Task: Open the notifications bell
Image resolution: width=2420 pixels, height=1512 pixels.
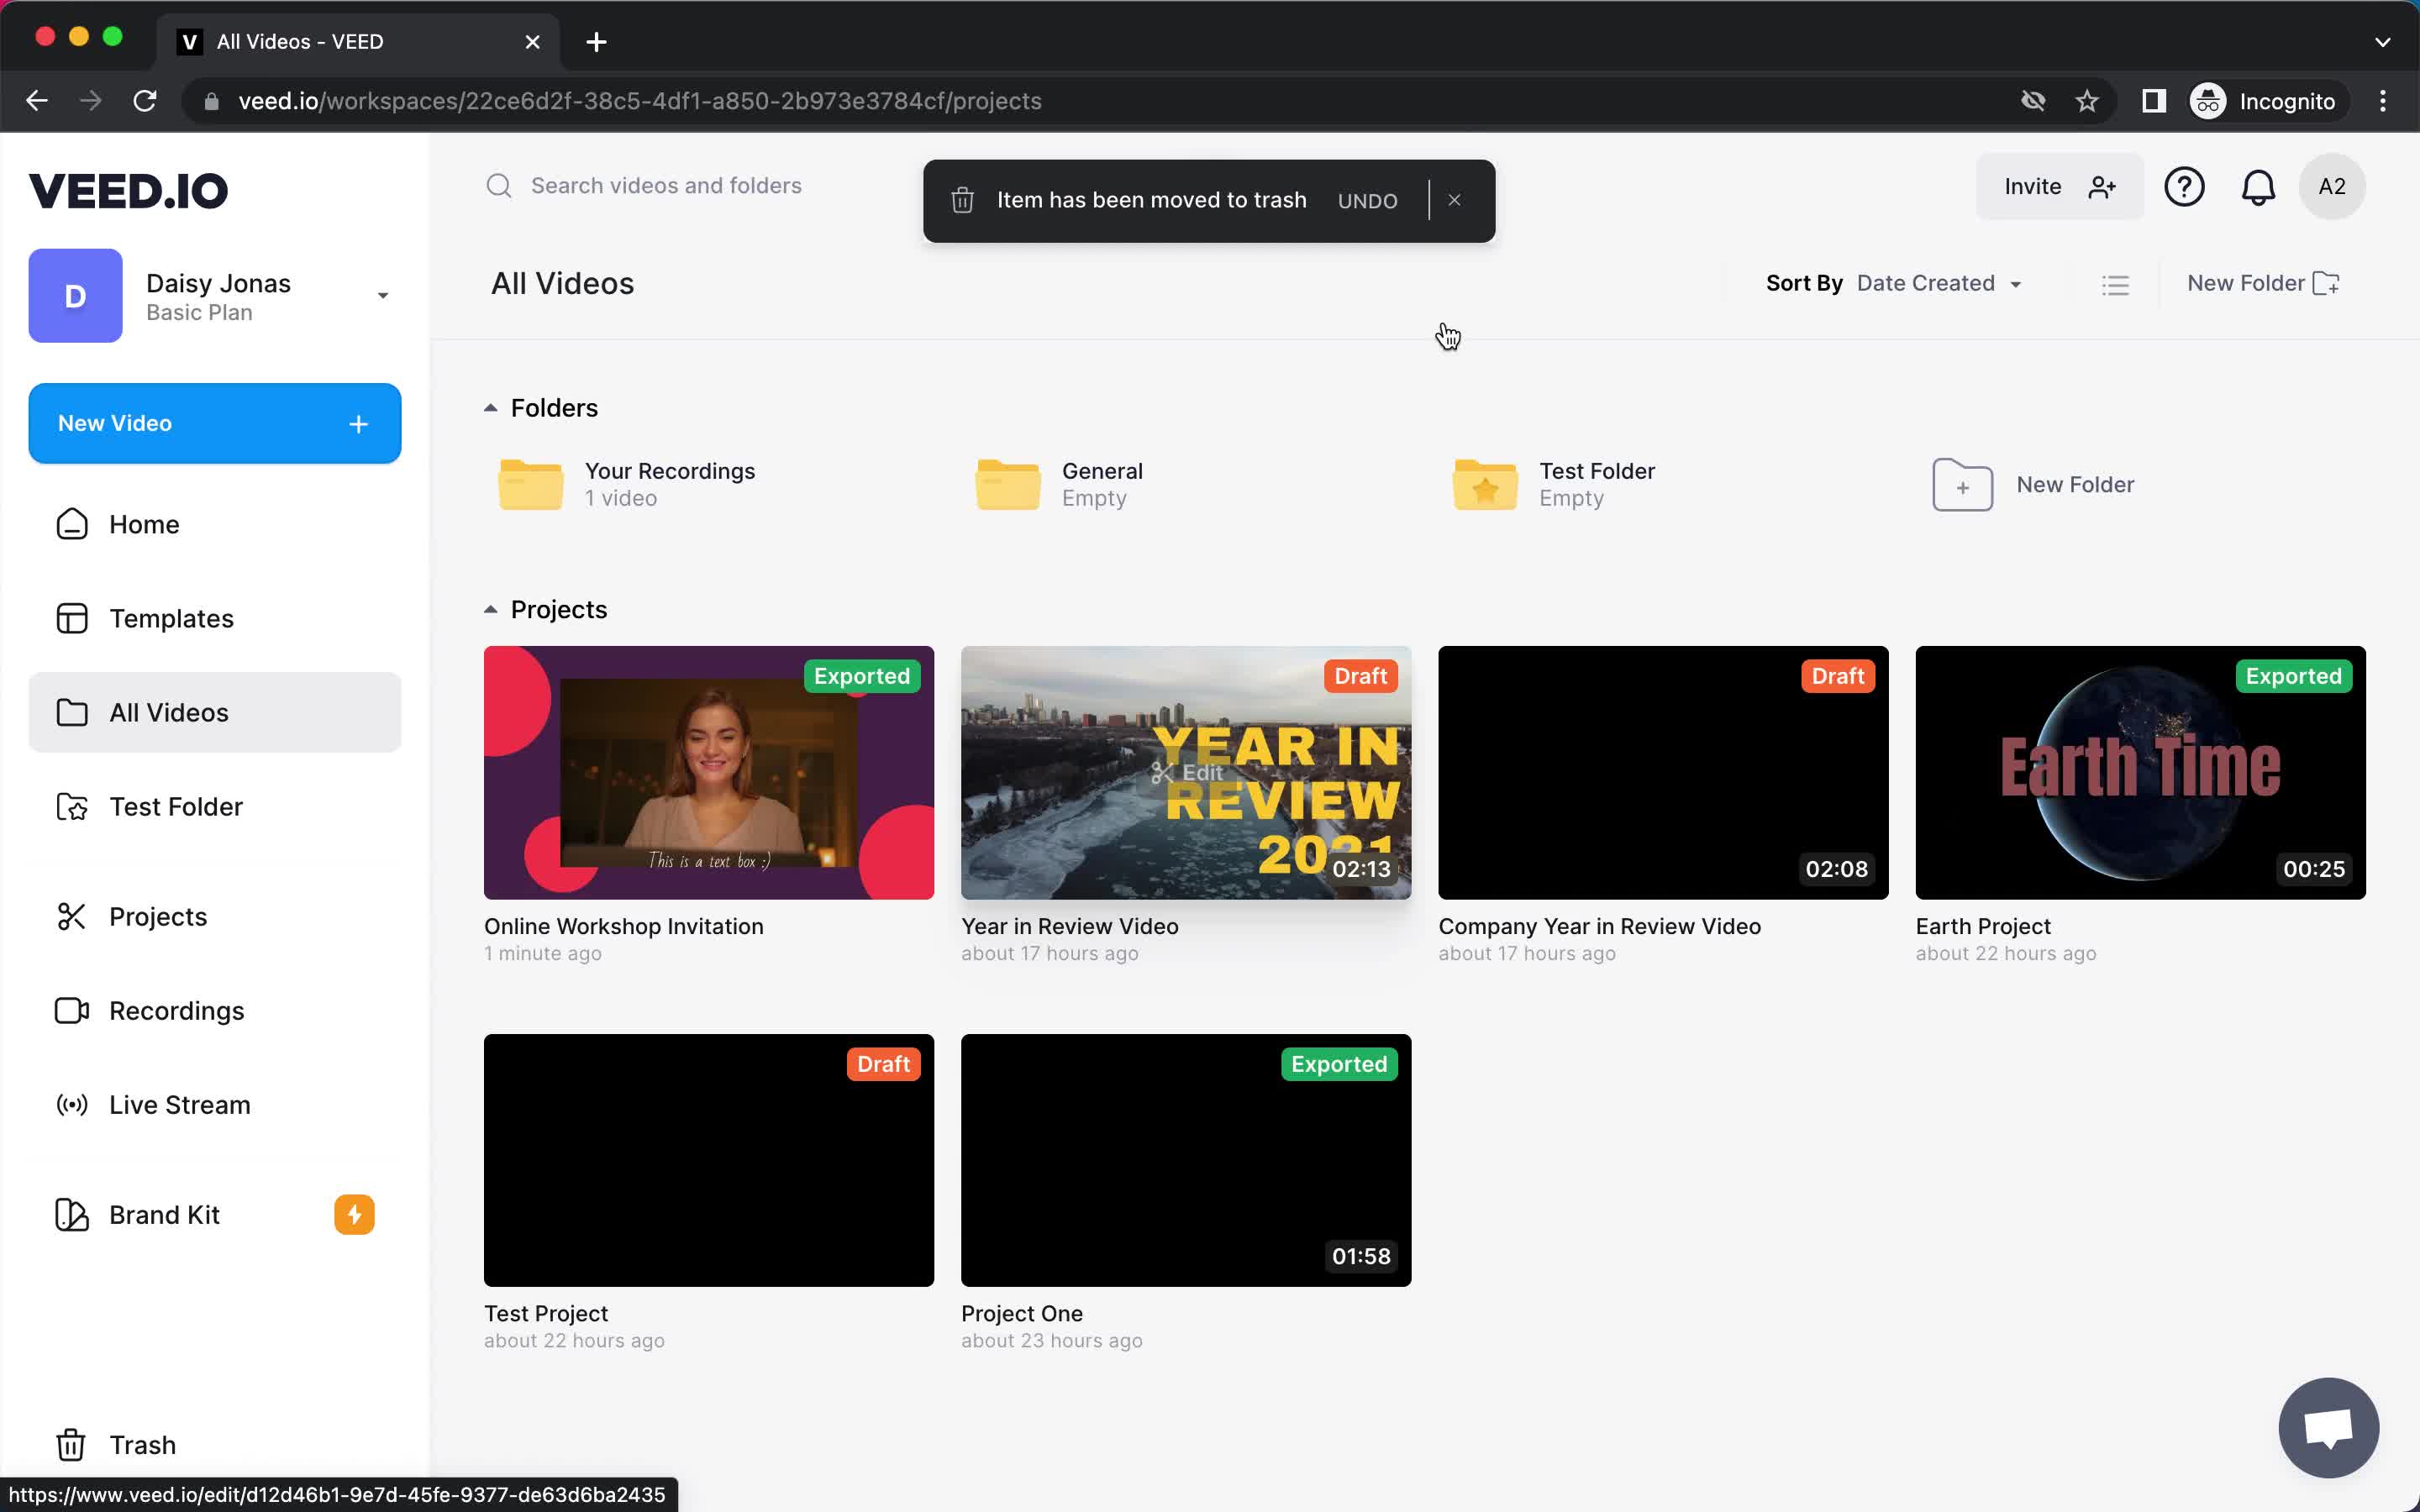Action: pos(2258,187)
